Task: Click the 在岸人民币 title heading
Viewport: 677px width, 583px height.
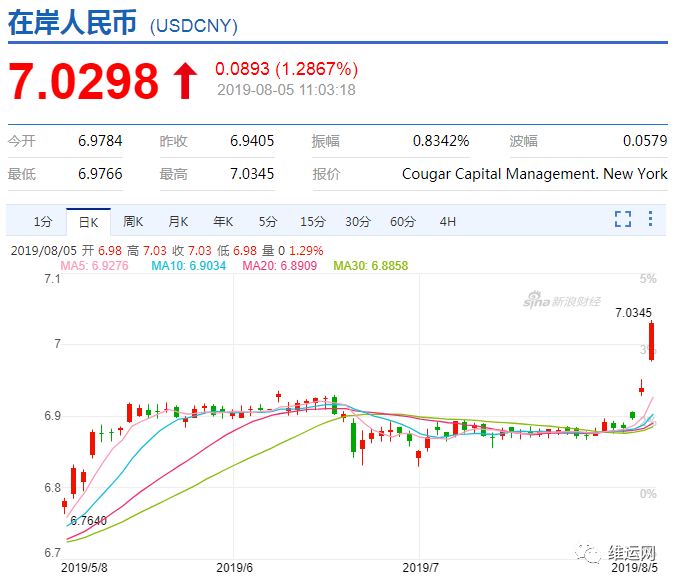Action: point(73,22)
